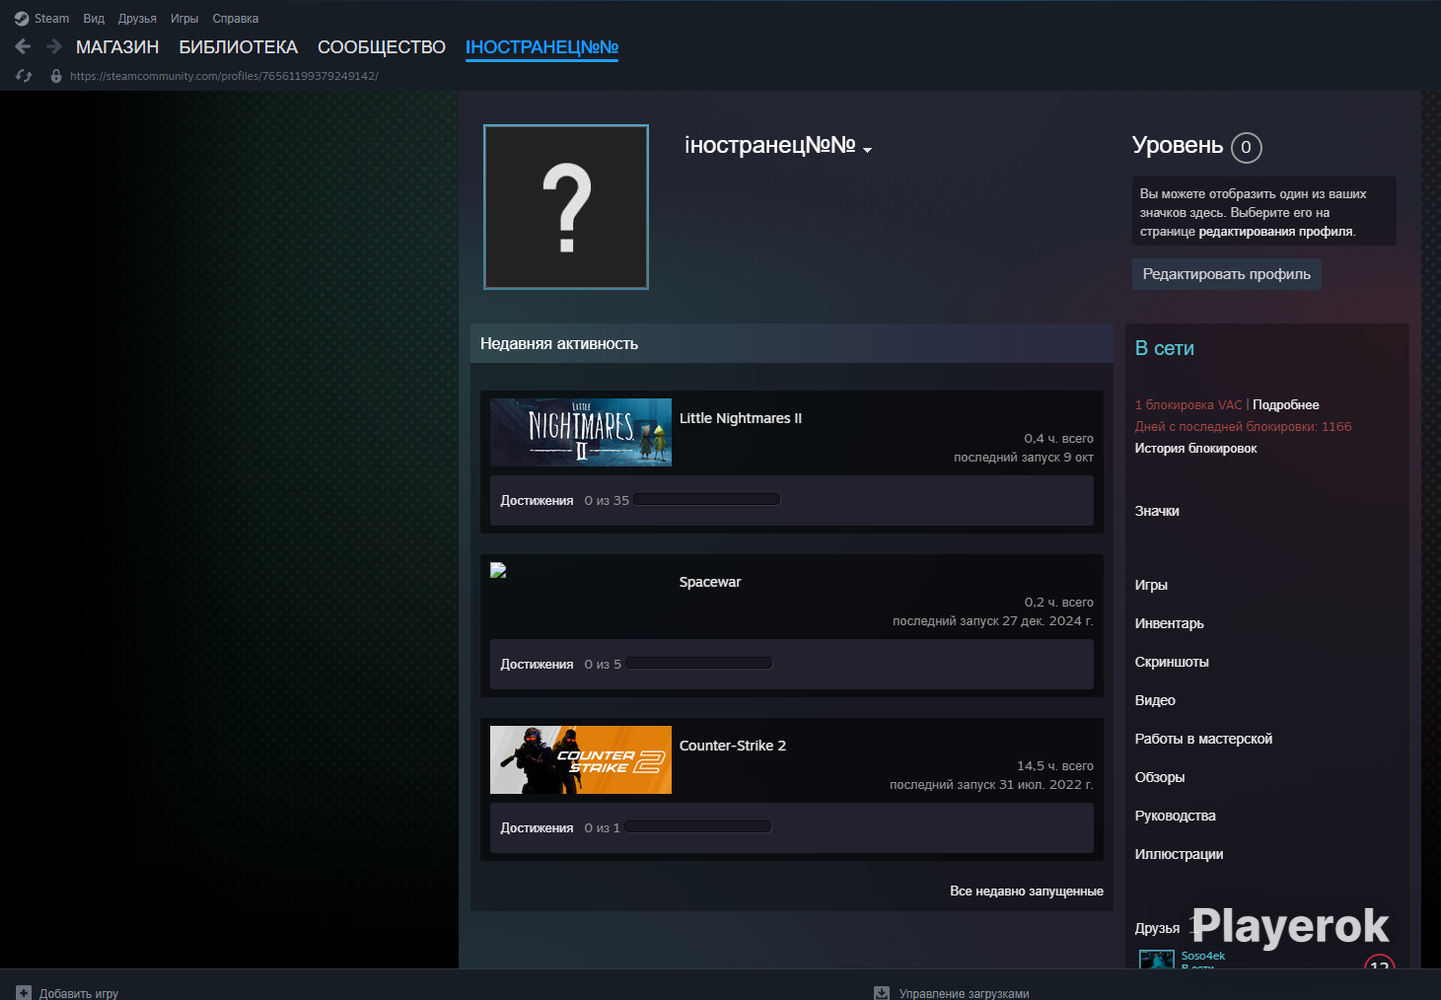The height and width of the screenshot is (1000, 1441).
Task: Click Дней с последней блокировки: 1166 text
Action: coord(1243,427)
